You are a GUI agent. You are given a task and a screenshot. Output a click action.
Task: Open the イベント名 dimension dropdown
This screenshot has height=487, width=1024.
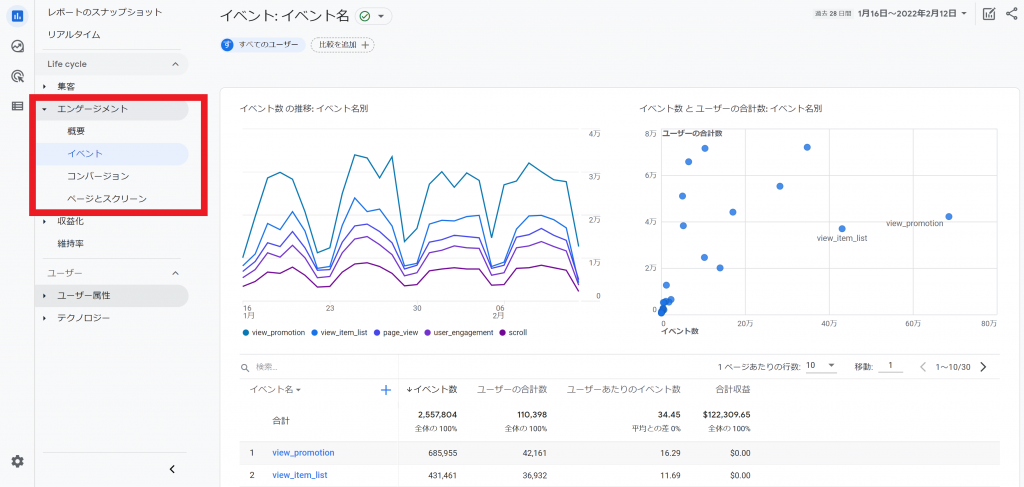(x=275, y=390)
